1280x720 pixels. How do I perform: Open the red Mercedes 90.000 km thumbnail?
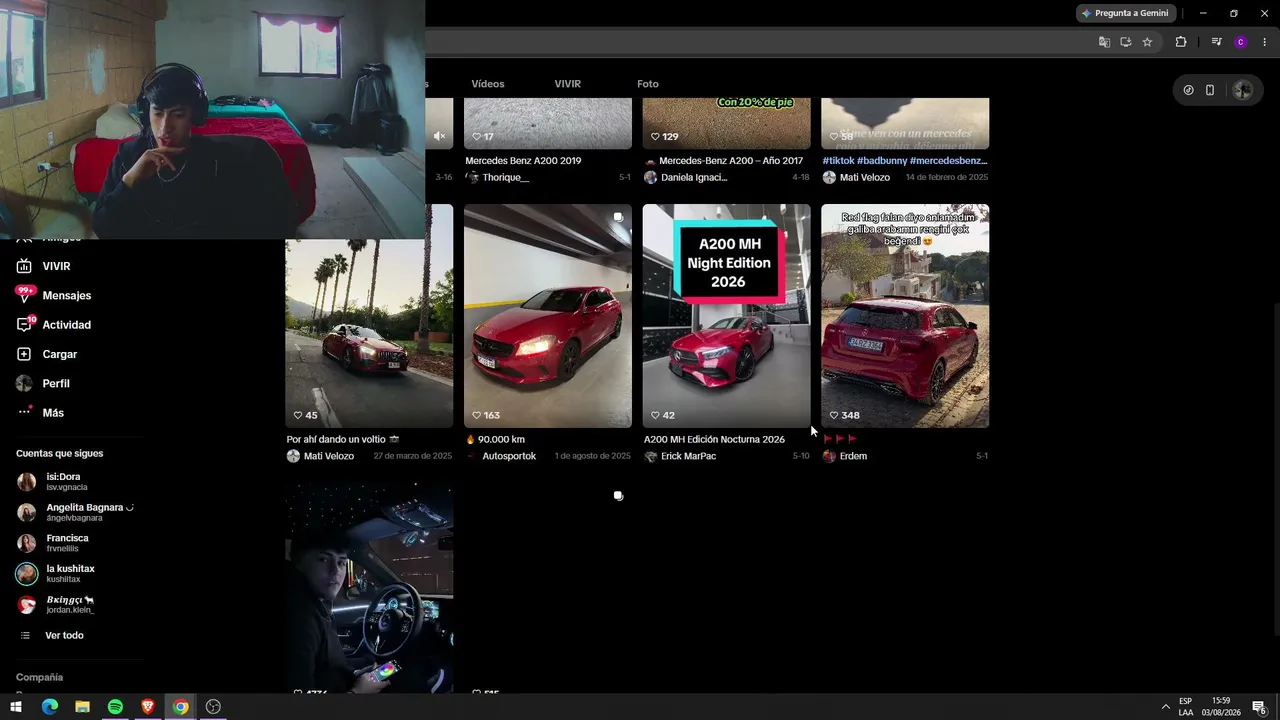point(548,316)
